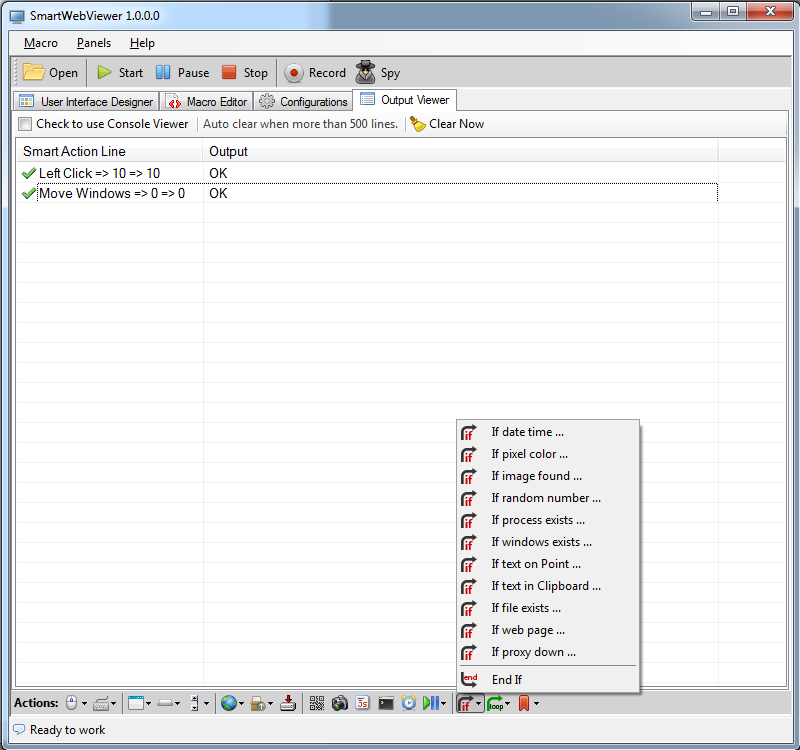Launch the Spy tool icon
The height and width of the screenshot is (750, 800).
click(x=365, y=72)
